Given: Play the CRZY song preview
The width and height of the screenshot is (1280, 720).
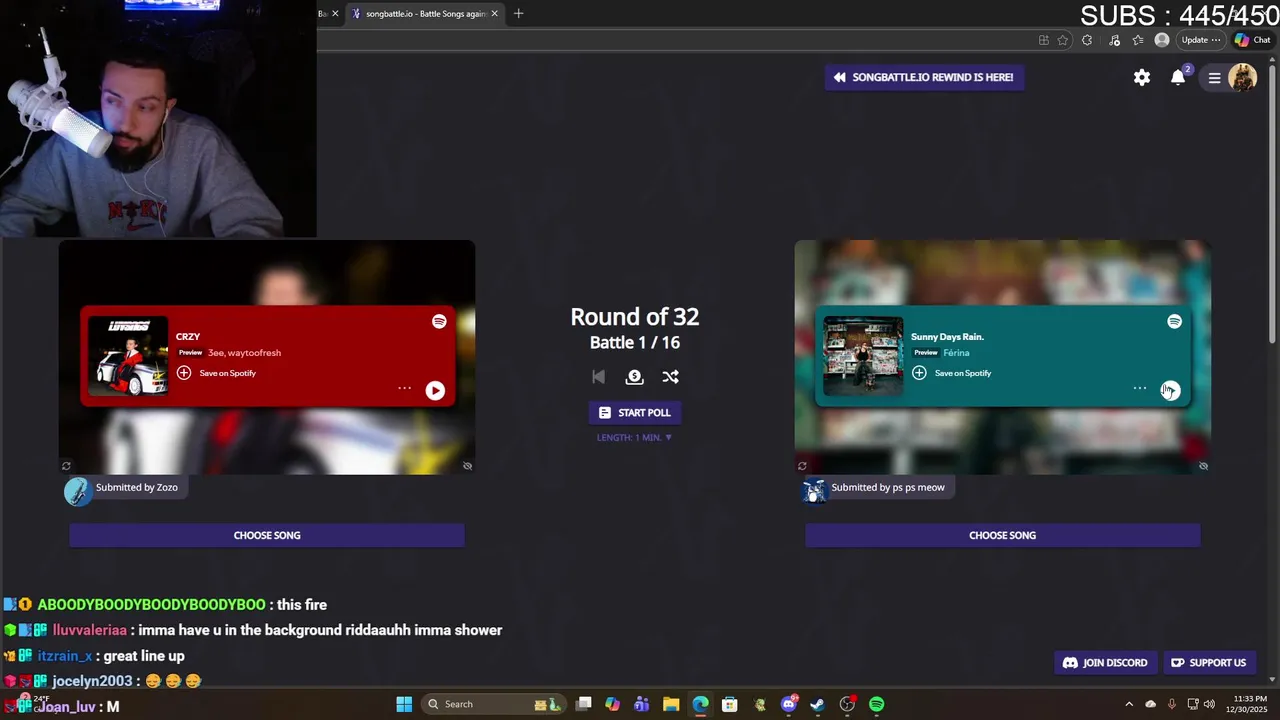Looking at the screenshot, I should click(x=435, y=391).
